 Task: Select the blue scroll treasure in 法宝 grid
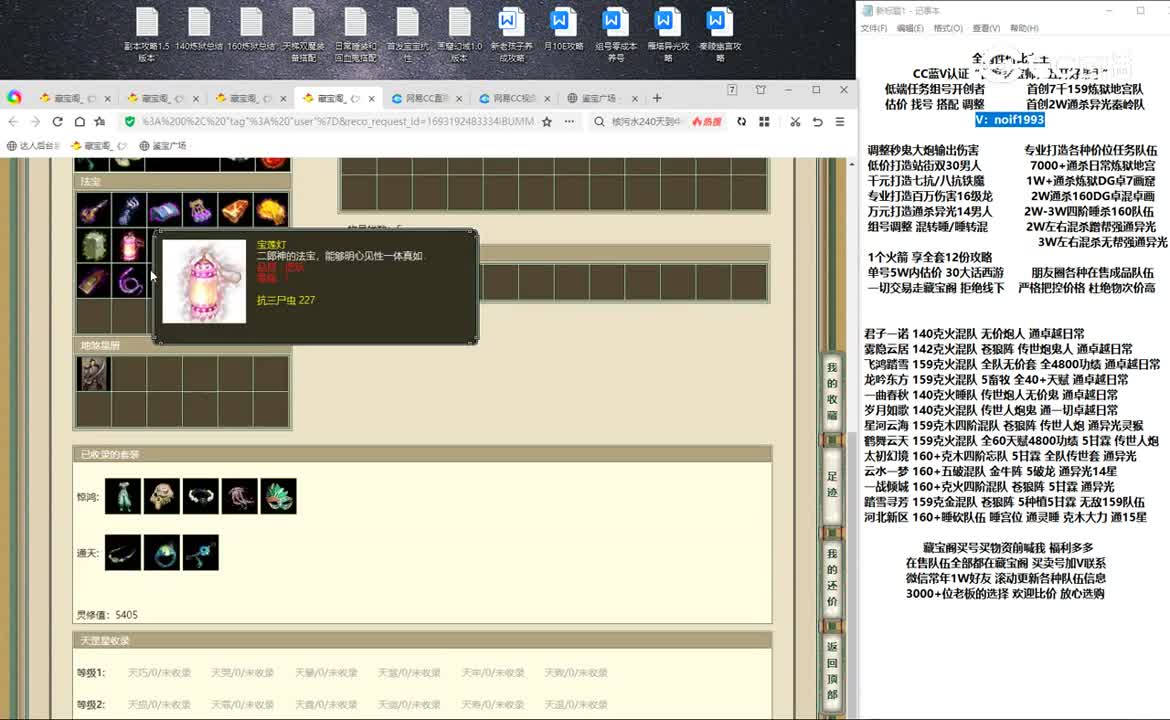tap(164, 210)
